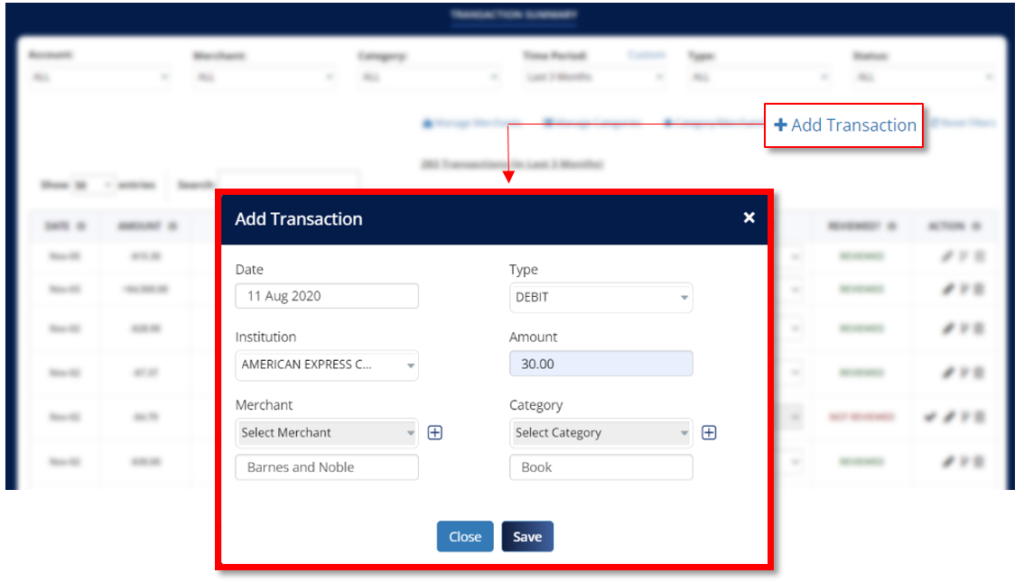1024x582 pixels.
Task: Open the Institution dropdown showing AMERICAN EXPRESS
Action: (x=326, y=365)
